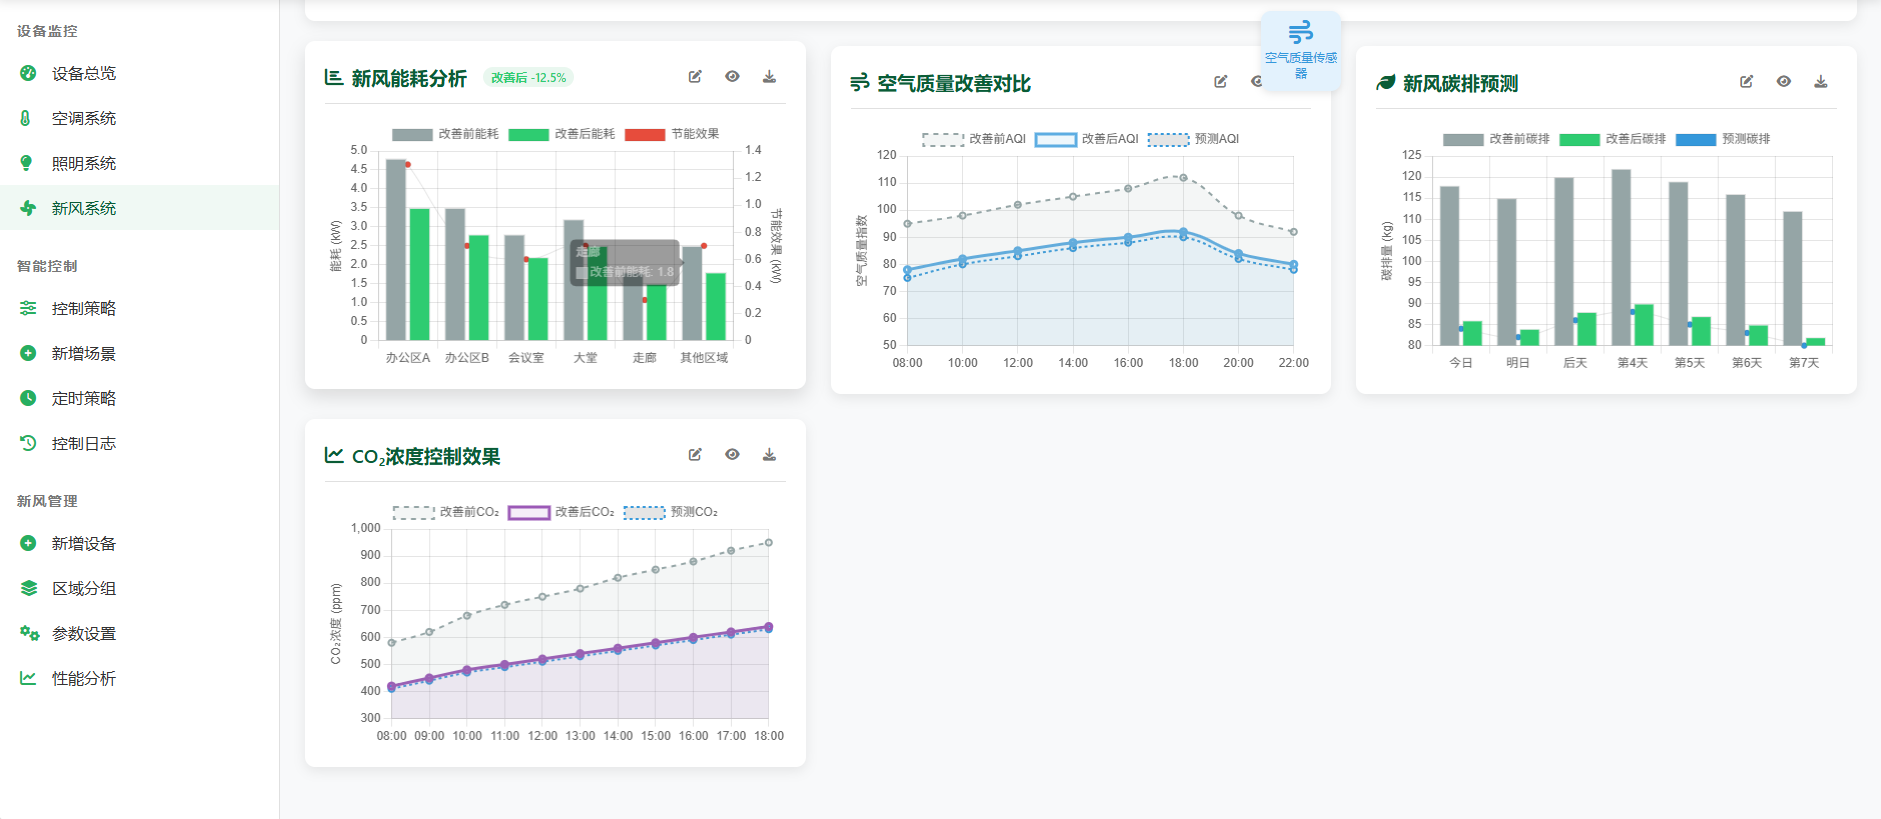Toggle 改善前能耗 legend color swatch
The width and height of the screenshot is (1881, 819).
pyautogui.click(x=412, y=135)
